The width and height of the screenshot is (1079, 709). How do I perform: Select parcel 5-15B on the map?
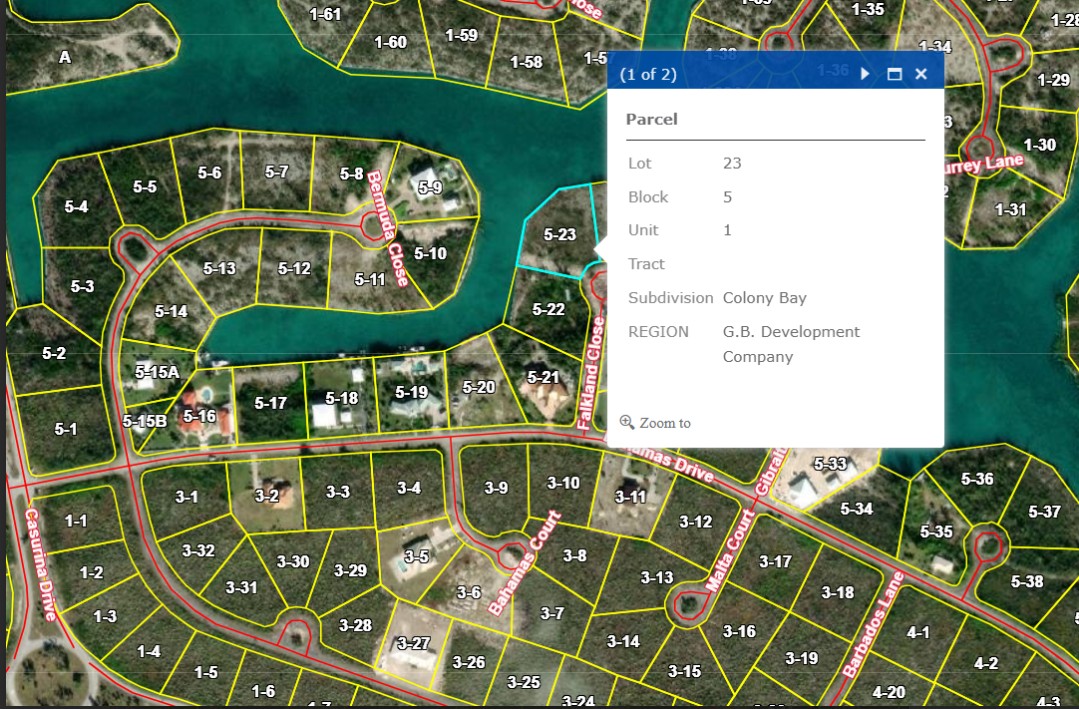click(144, 421)
